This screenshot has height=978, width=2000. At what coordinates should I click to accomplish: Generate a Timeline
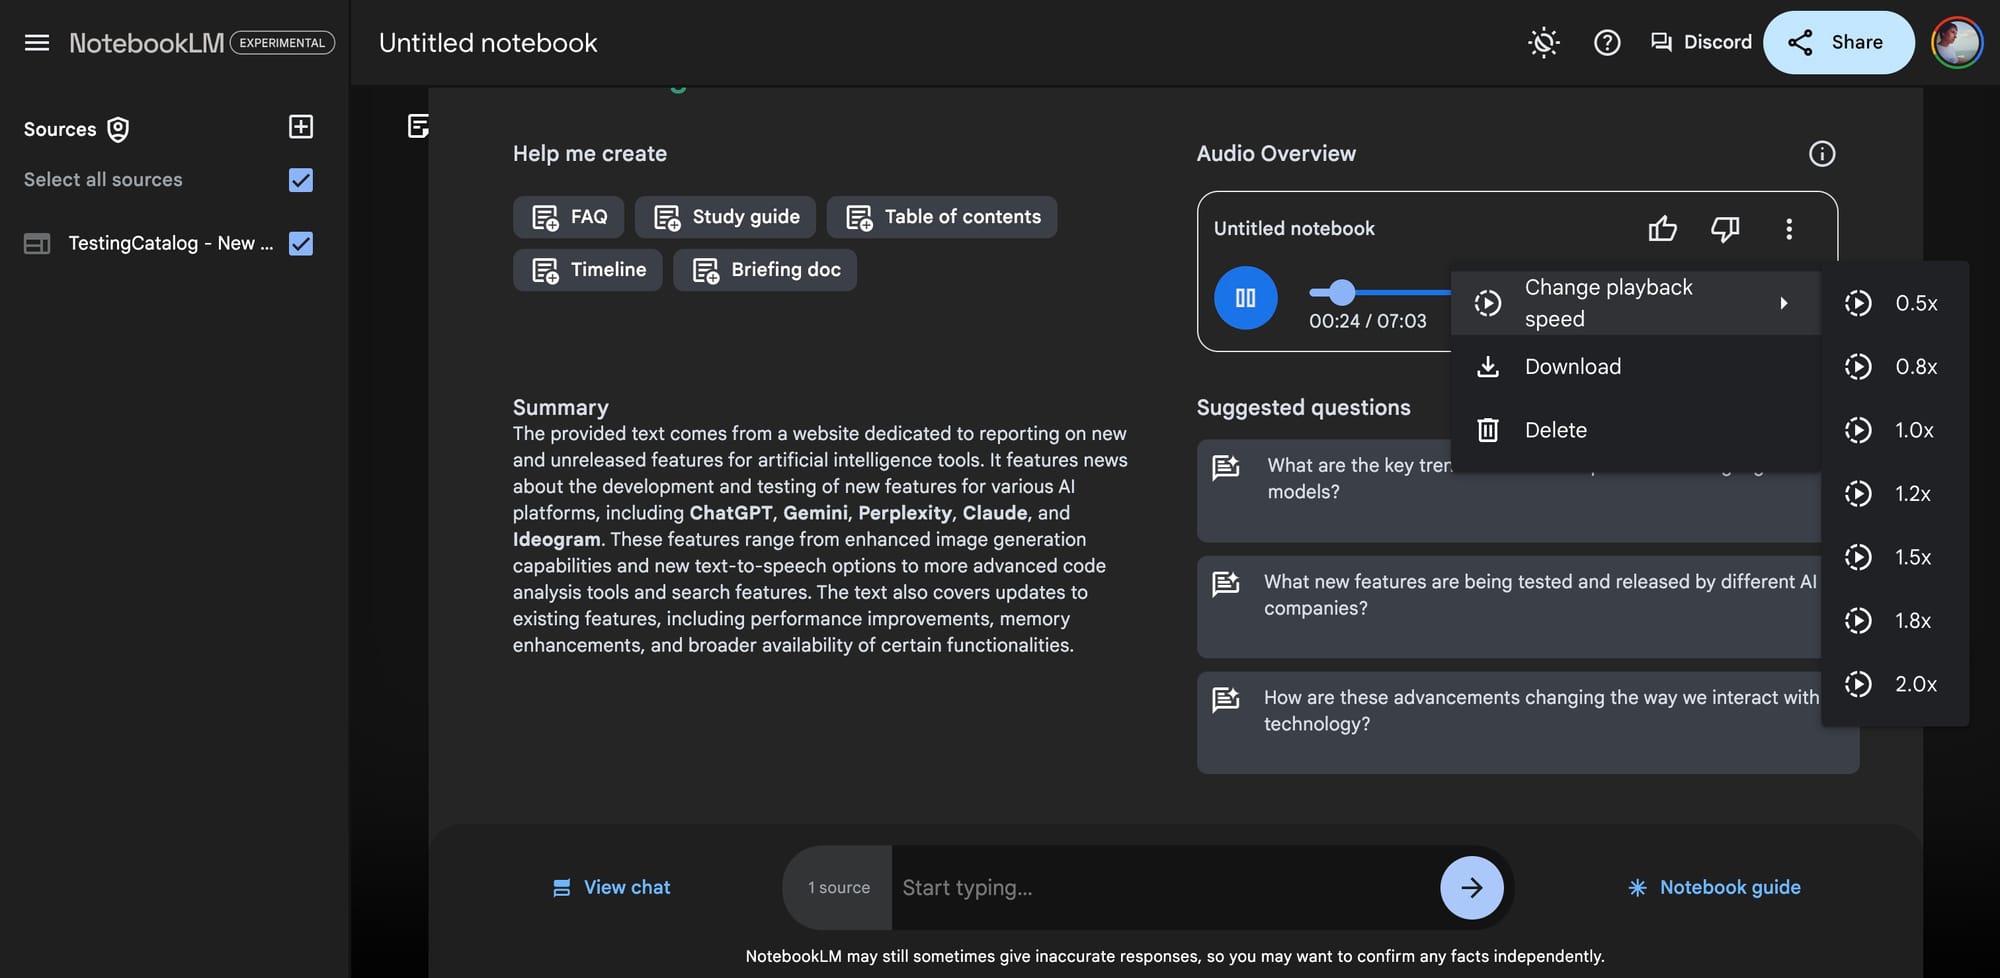pos(588,270)
